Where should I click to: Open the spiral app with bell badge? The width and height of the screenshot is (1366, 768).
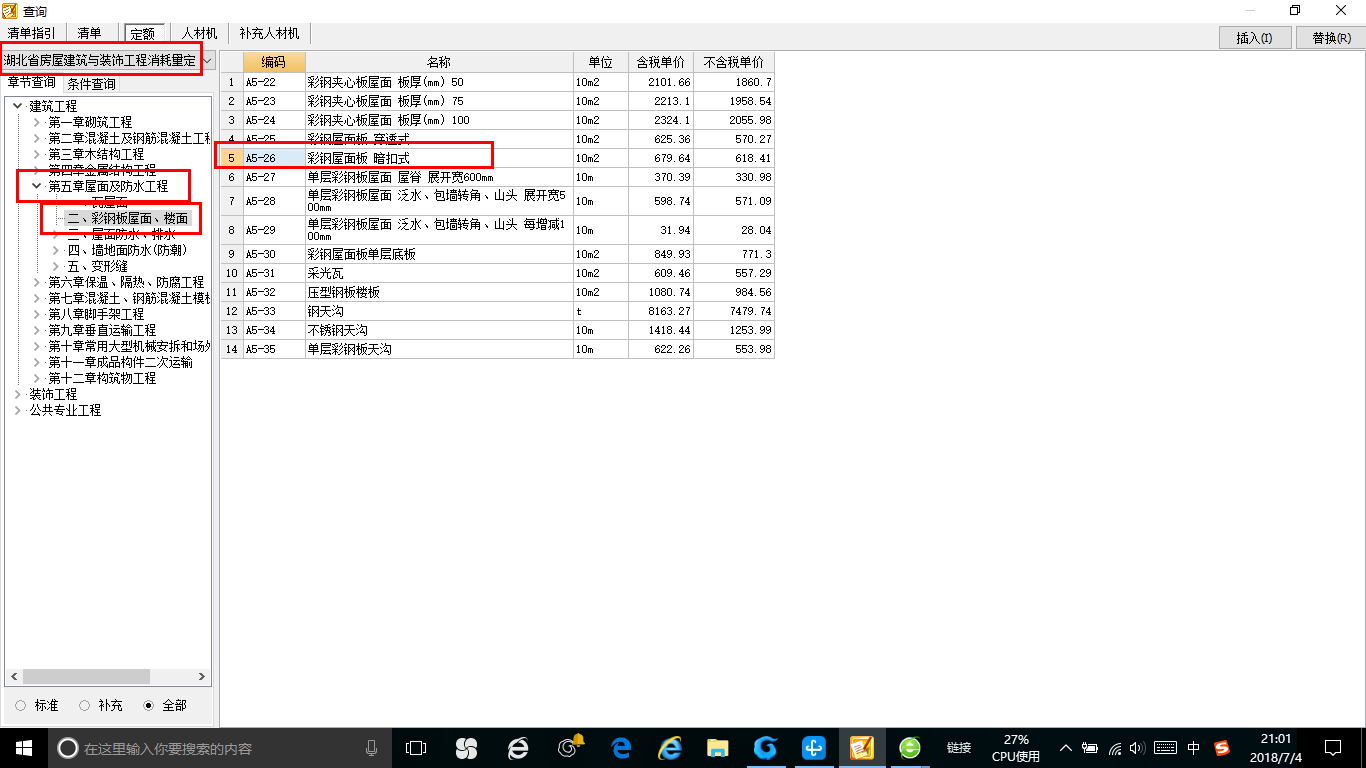pyautogui.click(x=570, y=747)
